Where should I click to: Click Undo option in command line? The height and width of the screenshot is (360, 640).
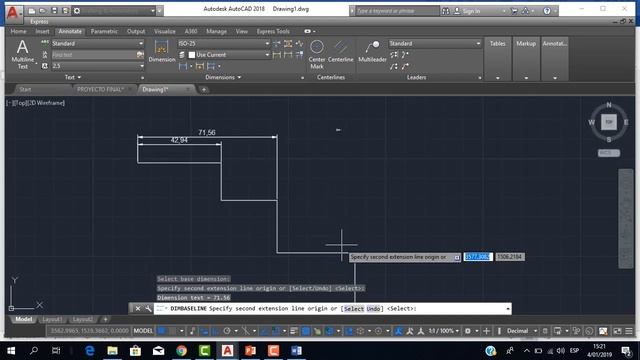373,309
